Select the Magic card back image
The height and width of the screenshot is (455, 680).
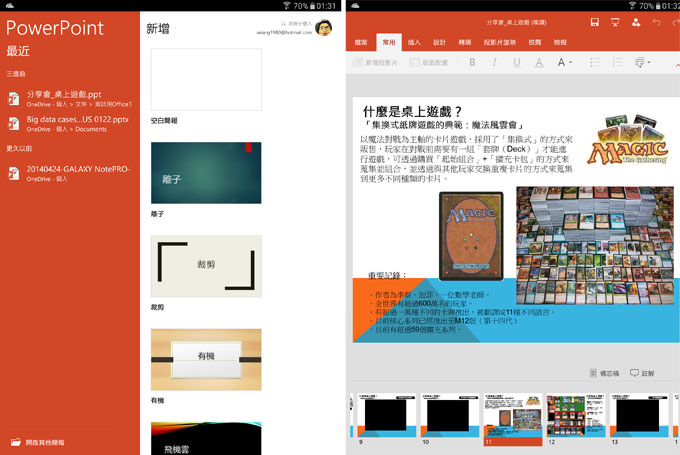(471, 236)
